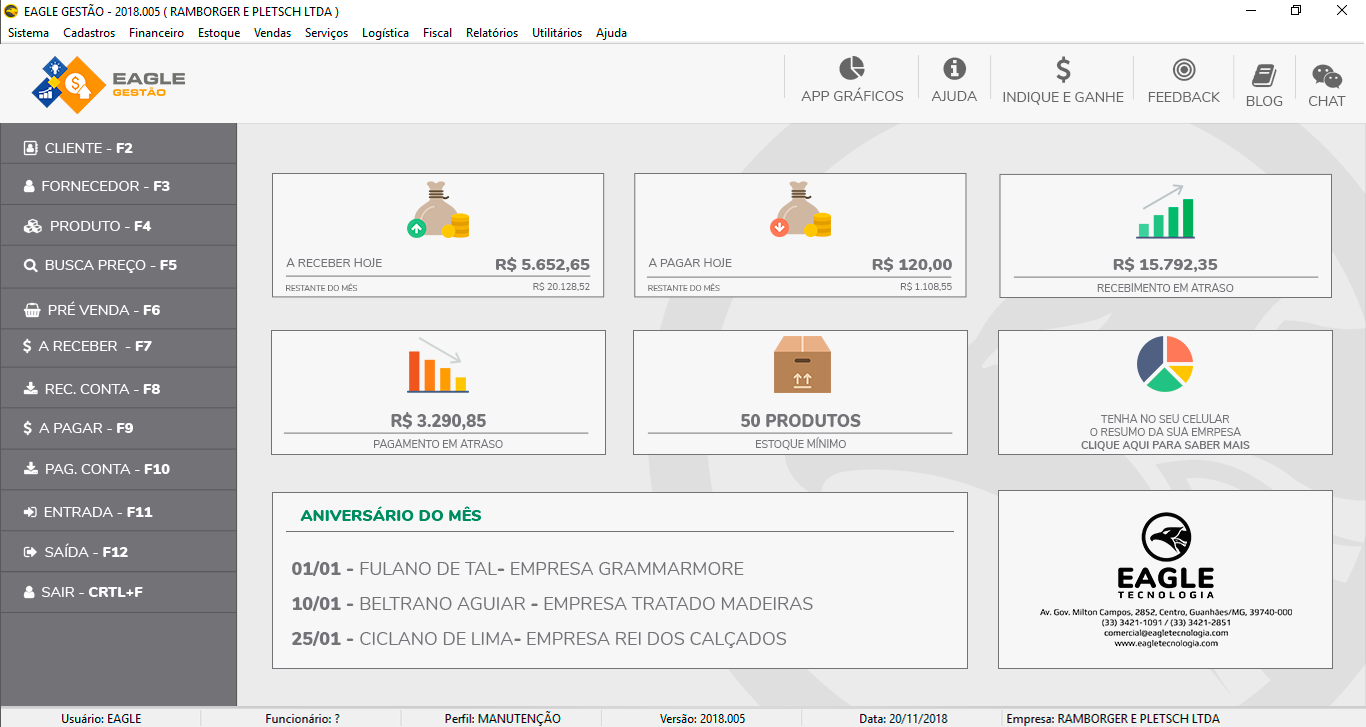Open the App Gráficos pie chart icon
This screenshot has width=1366, height=727.
pyautogui.click(x=852, y=68)
